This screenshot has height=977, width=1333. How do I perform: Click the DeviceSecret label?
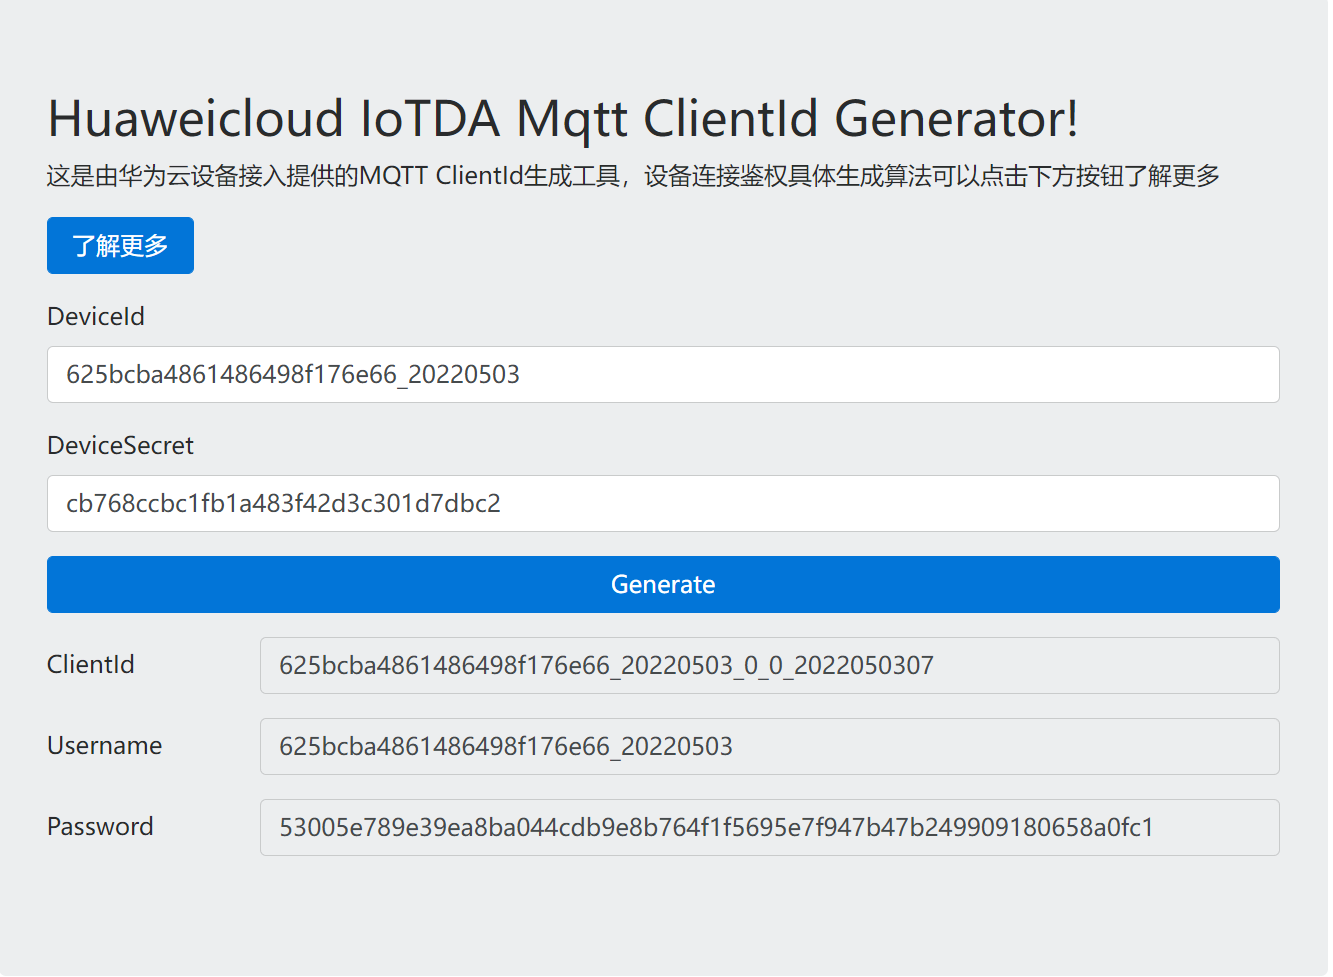(120, 446)
